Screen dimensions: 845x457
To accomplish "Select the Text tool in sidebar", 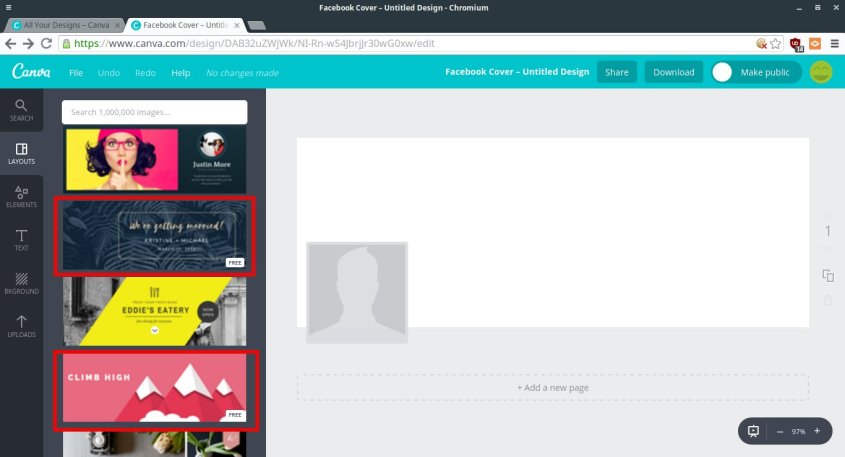I will [x=21, y=240].
